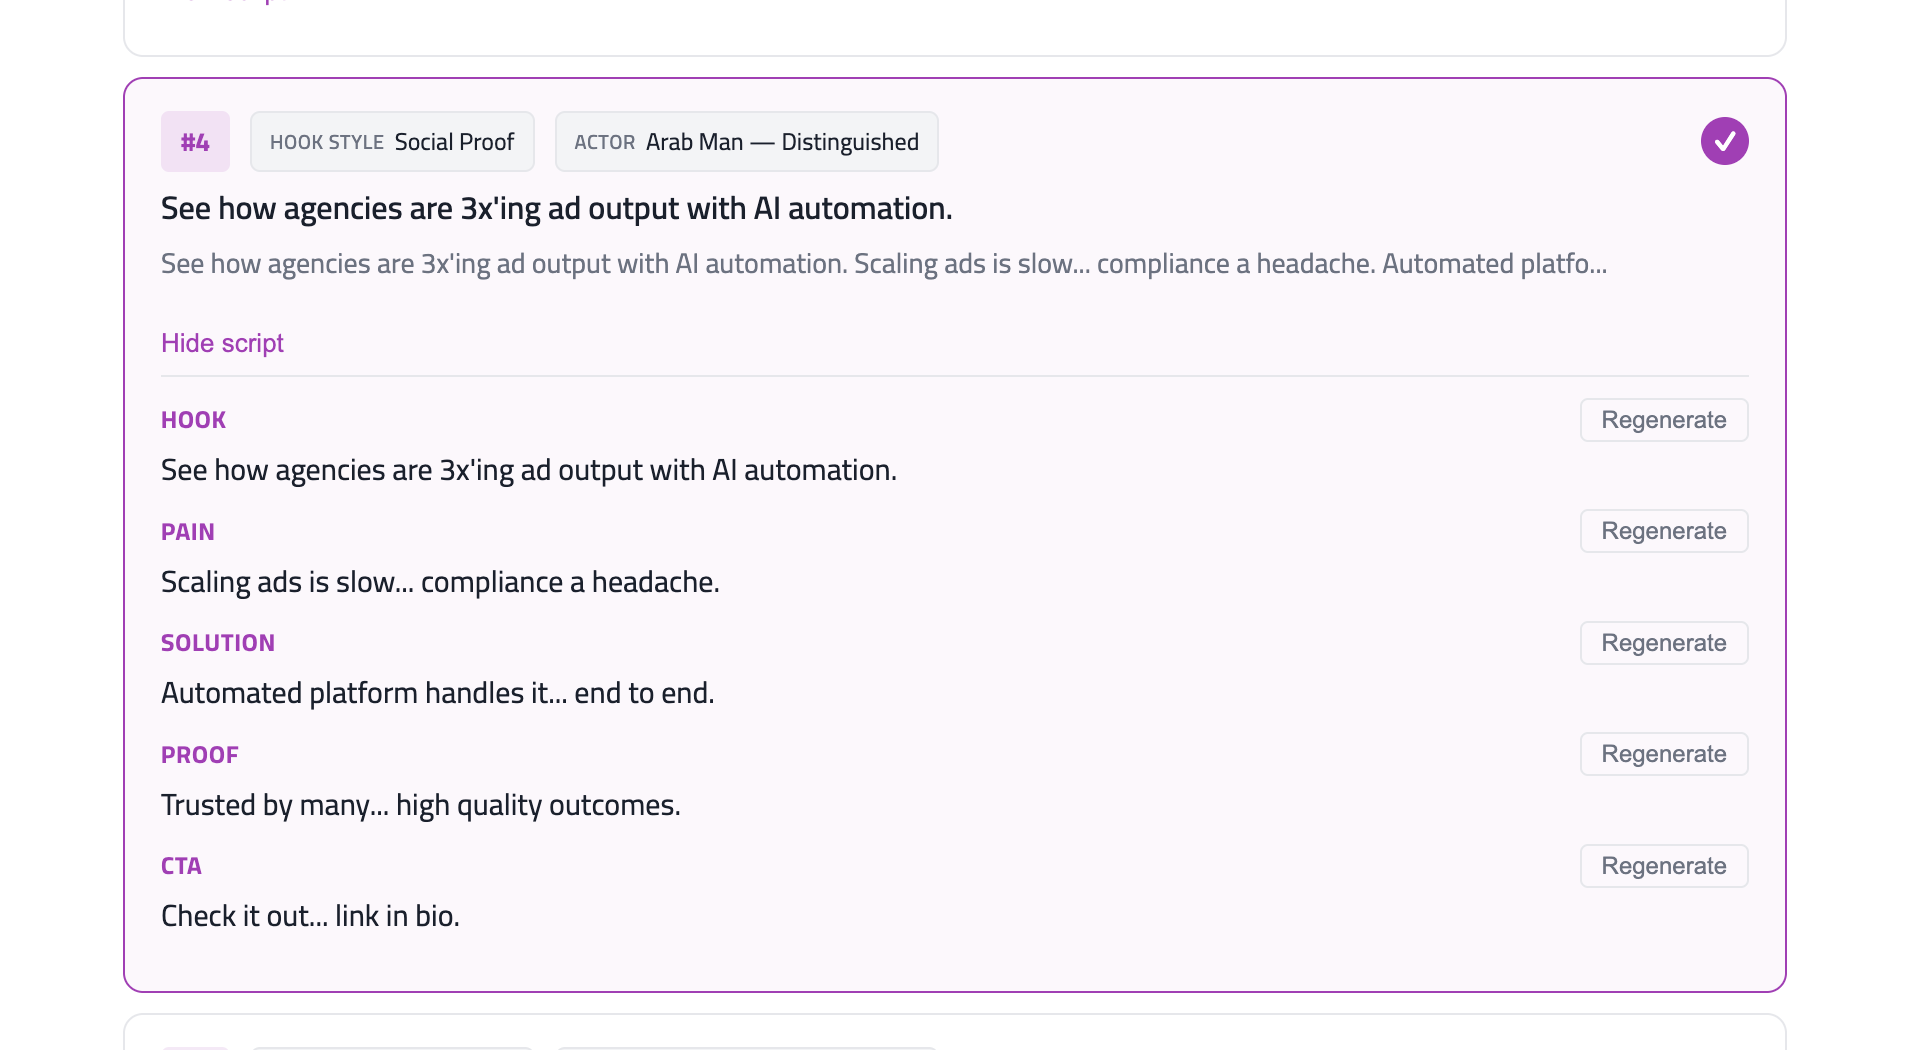The image size is (1920, 1050).
Task: Click the CTA section label
Action: [181, 866]
